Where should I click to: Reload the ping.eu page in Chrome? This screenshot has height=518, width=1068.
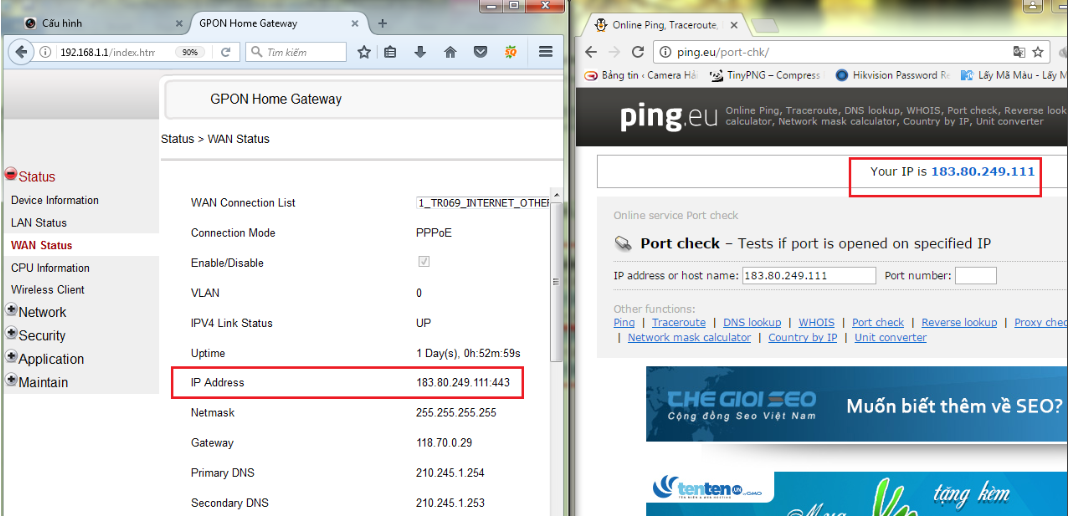click(x=638, y=52)
